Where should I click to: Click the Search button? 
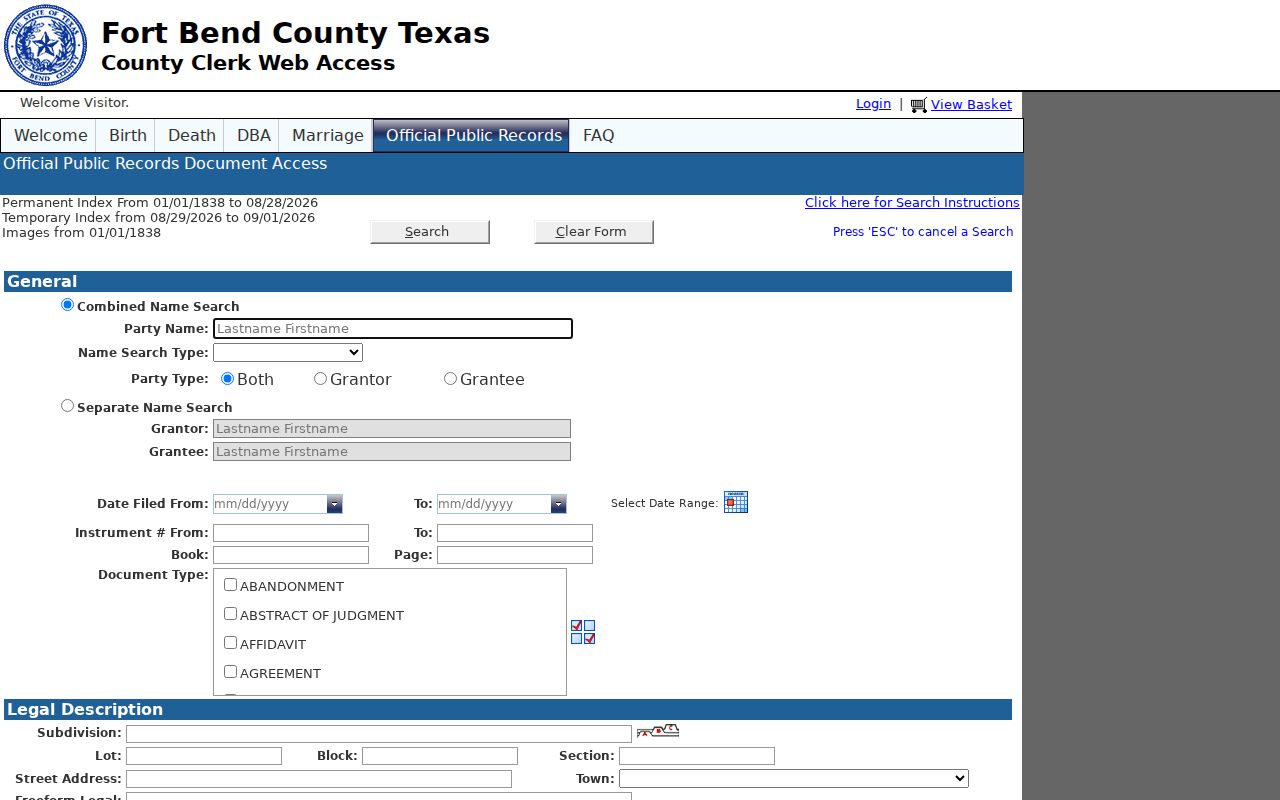[x=430, y=232]
